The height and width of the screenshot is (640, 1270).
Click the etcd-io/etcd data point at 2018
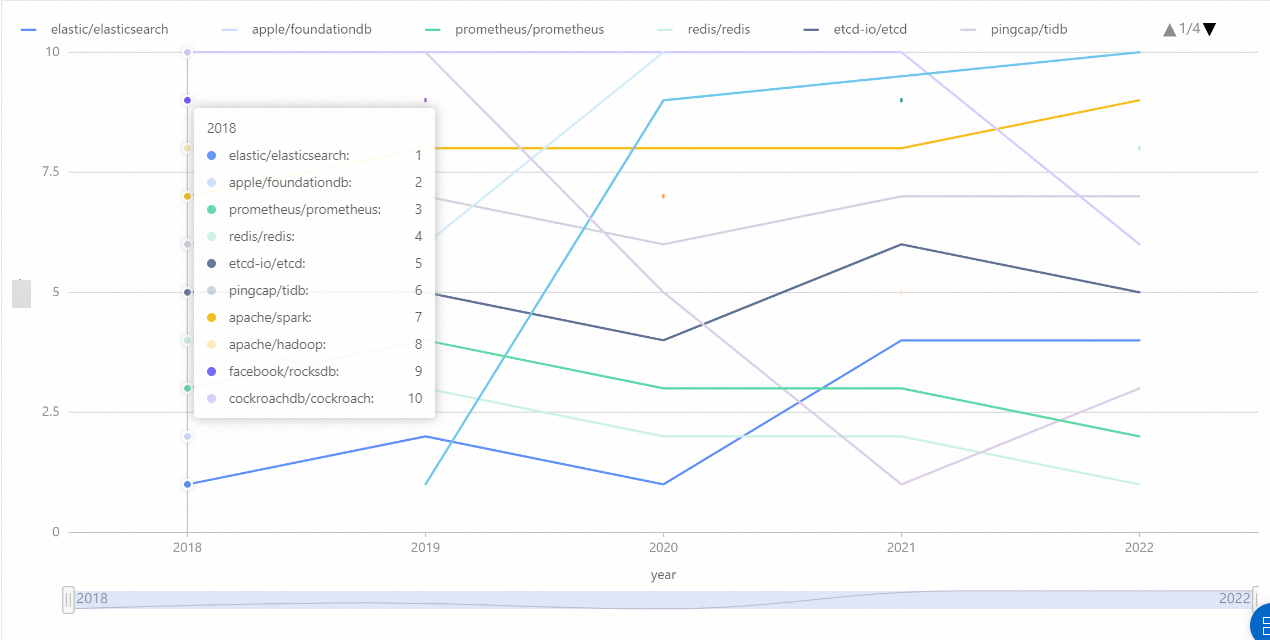tap(187, 292)
